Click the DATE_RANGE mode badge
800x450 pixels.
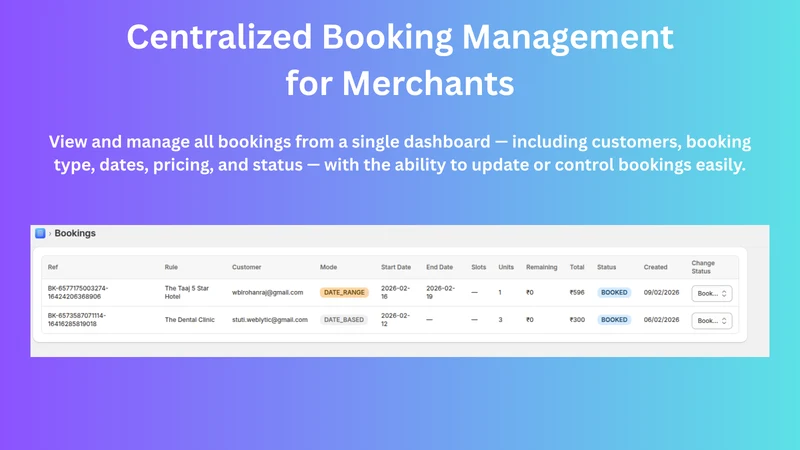coord(344,292)
